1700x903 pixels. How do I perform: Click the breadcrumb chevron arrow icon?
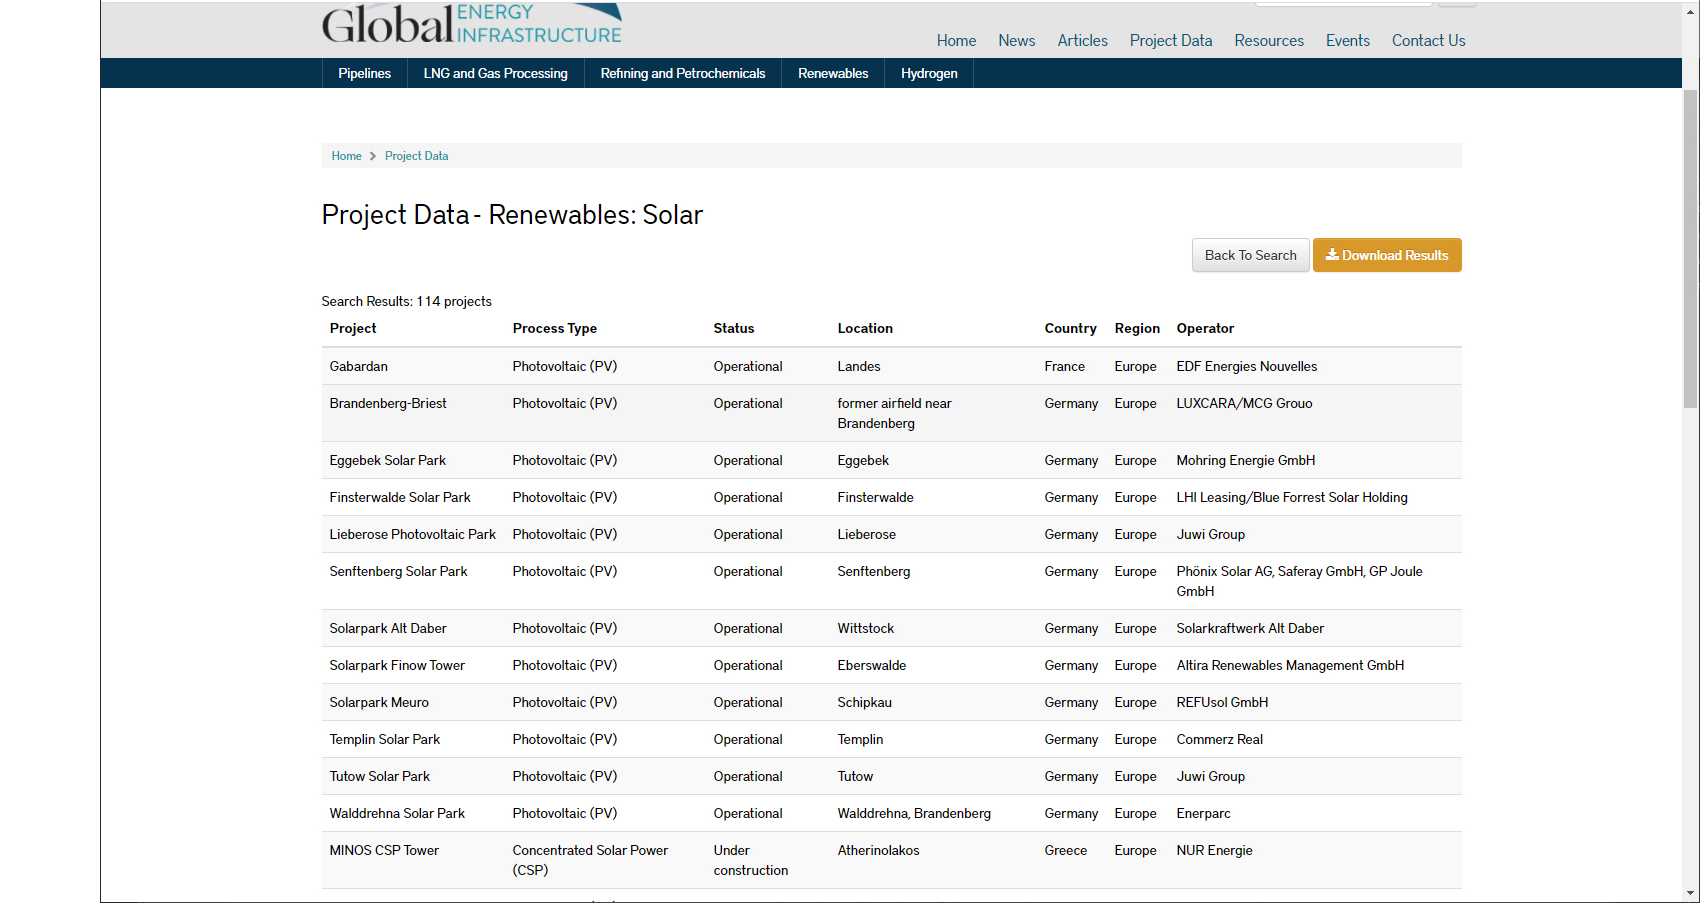[x=373, y=156]
